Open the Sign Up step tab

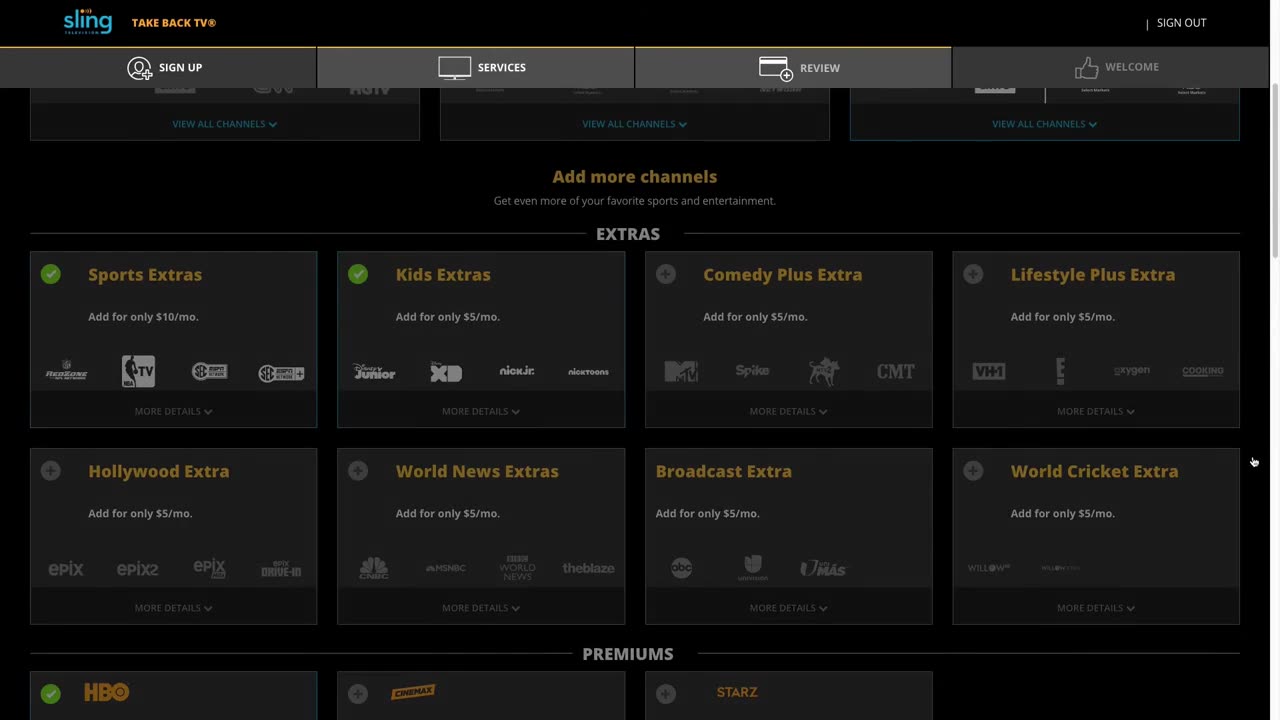pyautogui.click(x=158, y=67)
